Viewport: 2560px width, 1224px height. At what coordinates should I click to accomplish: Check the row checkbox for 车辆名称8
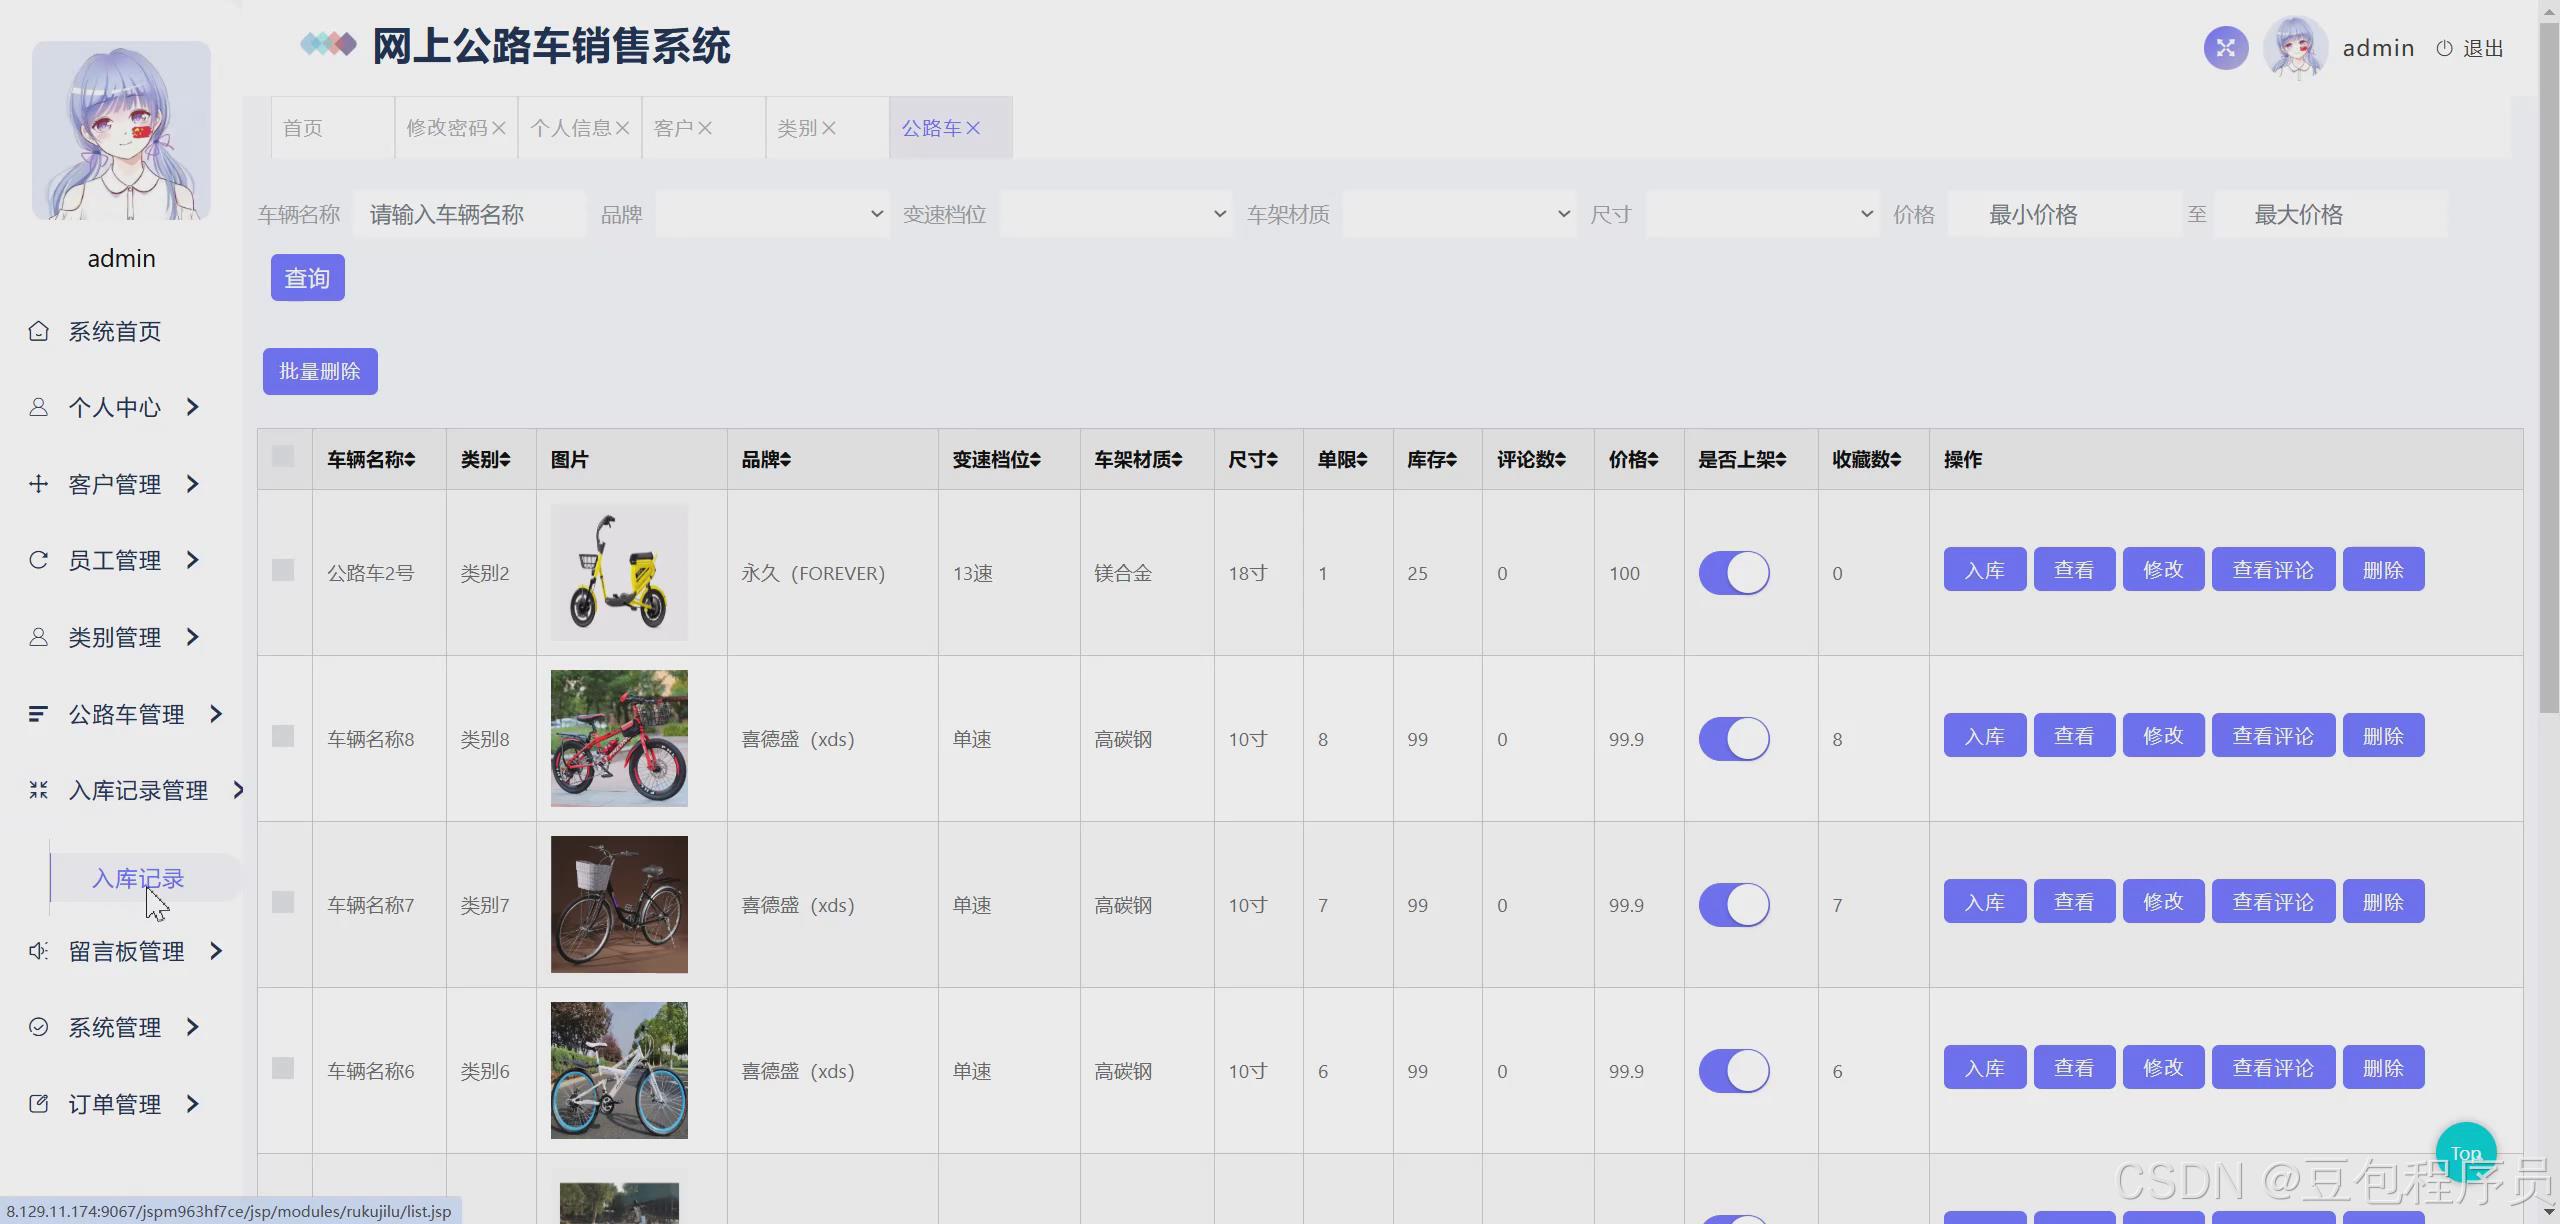coord(284,737)
